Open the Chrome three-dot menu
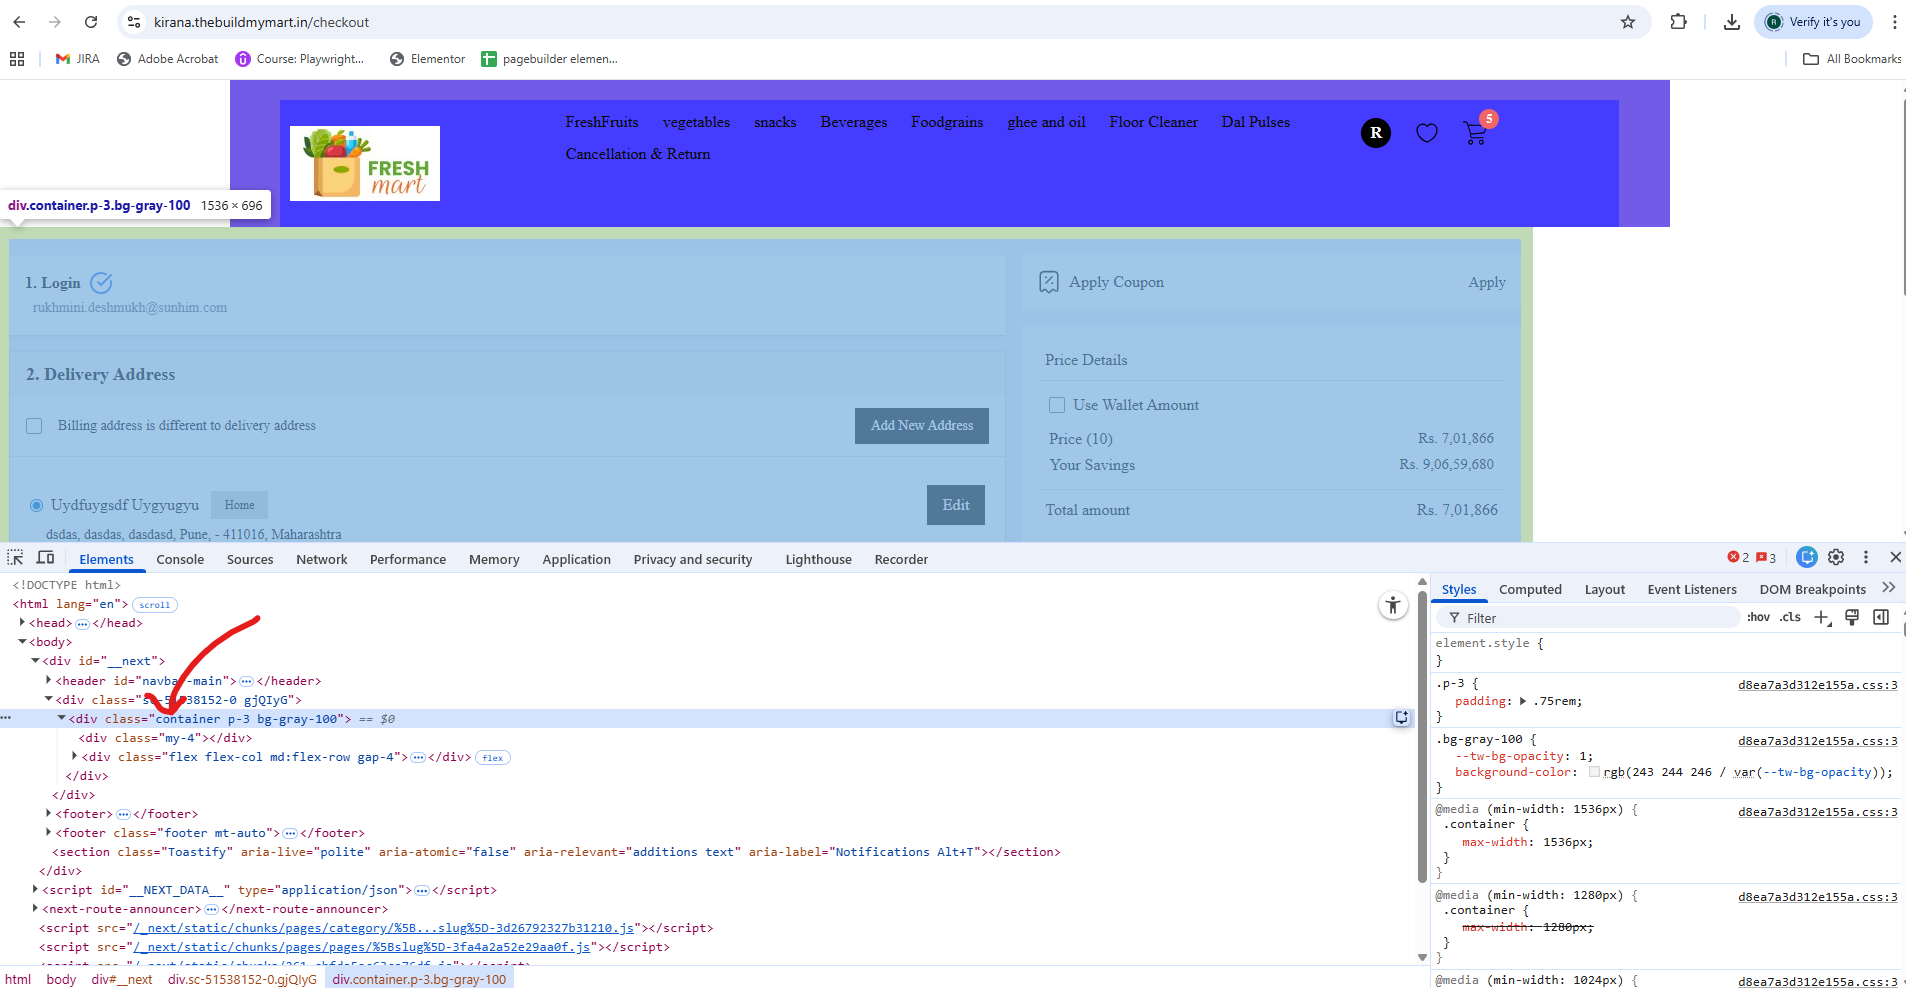Screen dimensions: 1906x988 click(x=1894, y=22)
